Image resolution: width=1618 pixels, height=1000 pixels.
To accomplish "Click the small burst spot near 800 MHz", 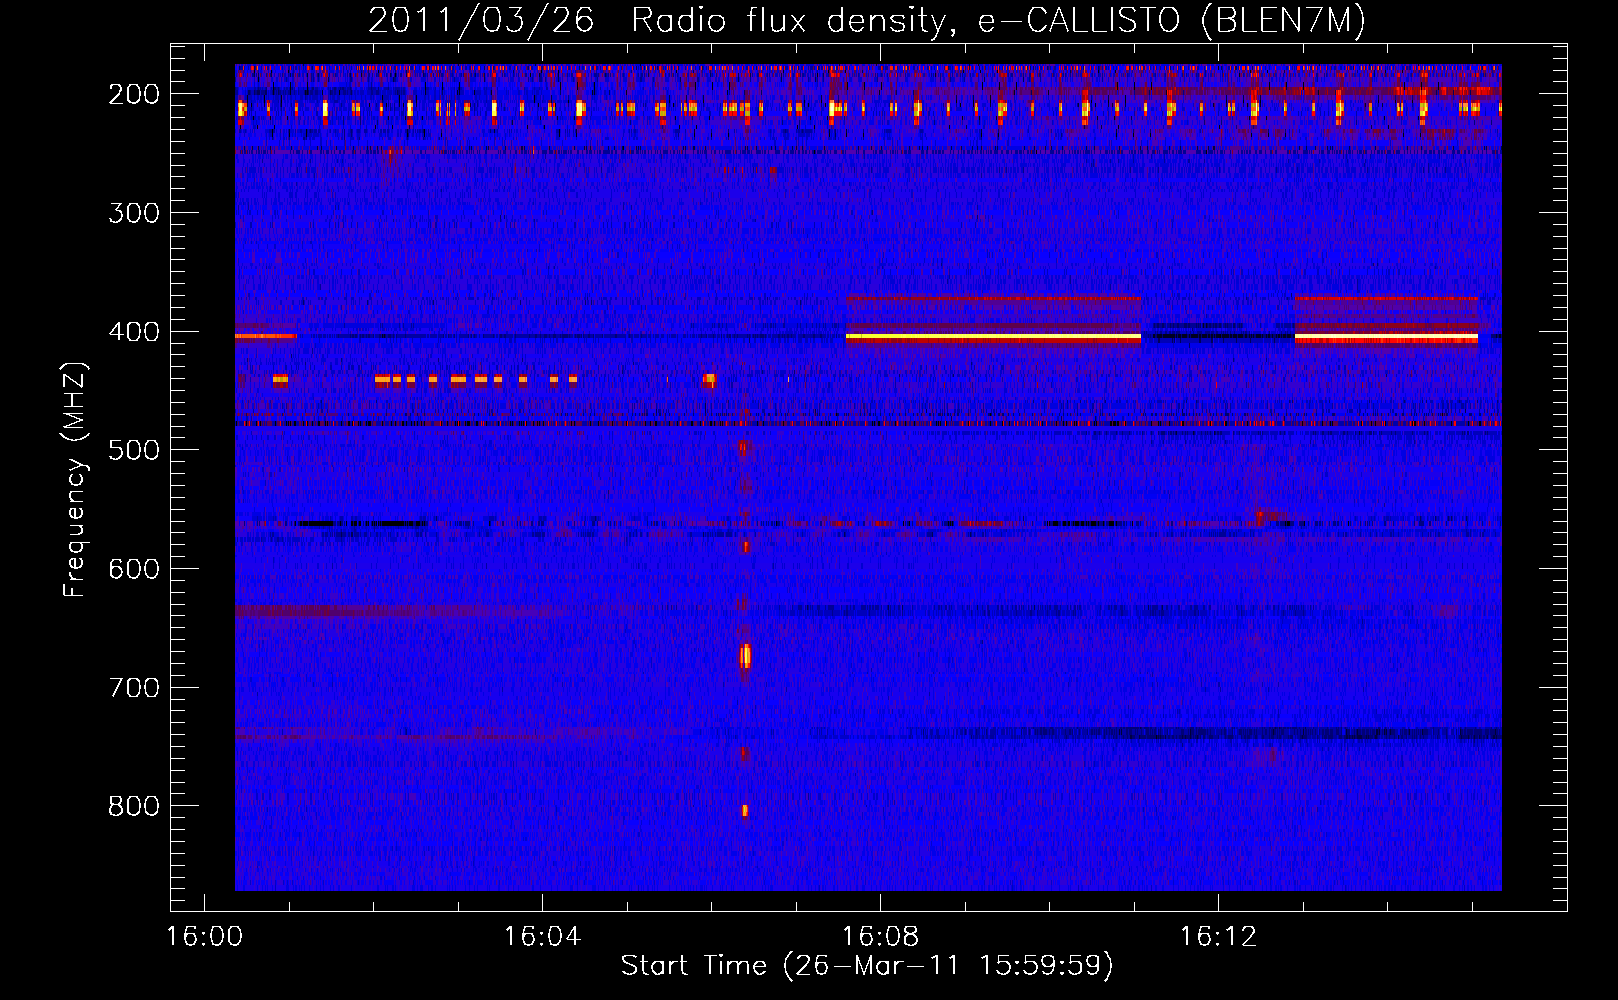I will (x=744, y=811).
